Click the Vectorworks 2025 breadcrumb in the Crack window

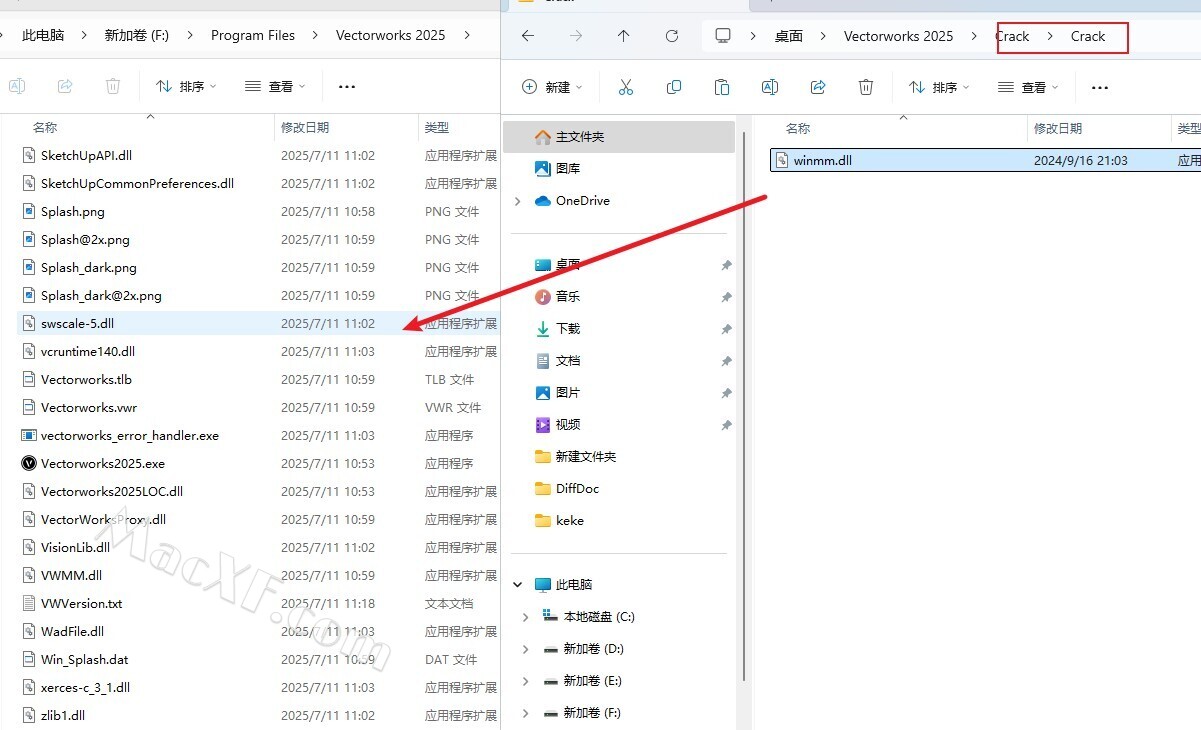point(899,36)
